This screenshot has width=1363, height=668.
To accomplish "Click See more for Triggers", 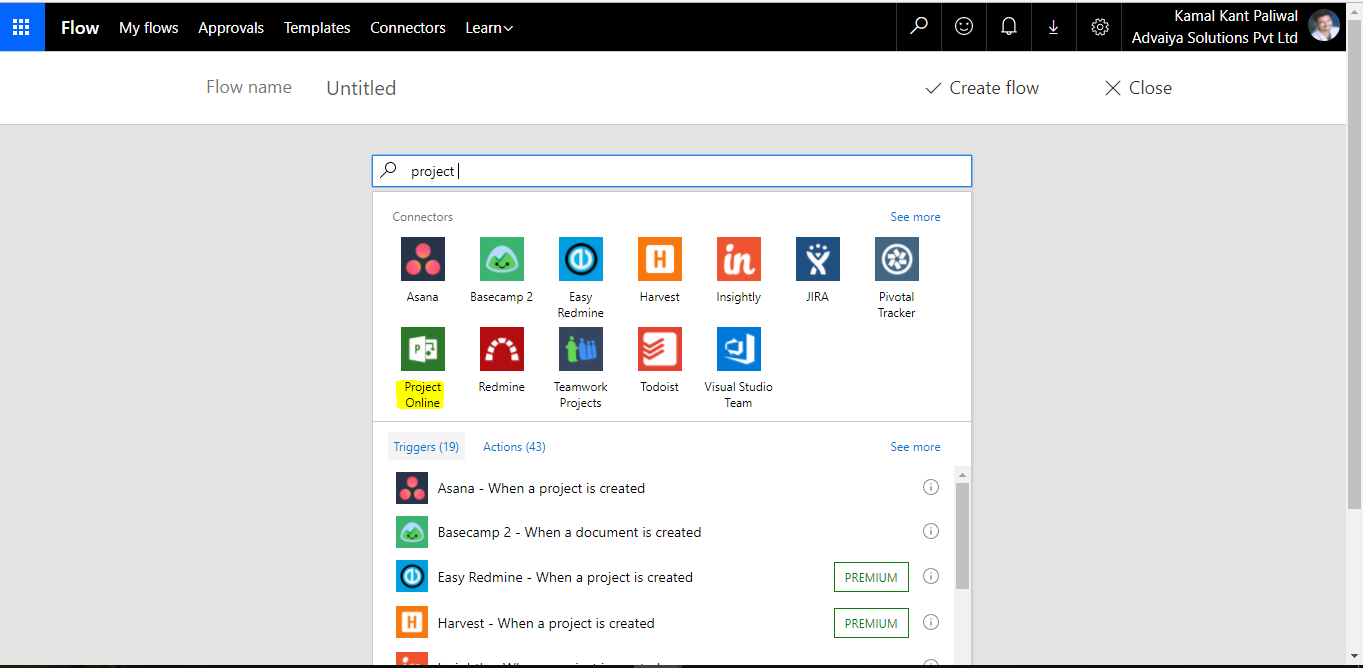I will point(915,447).
